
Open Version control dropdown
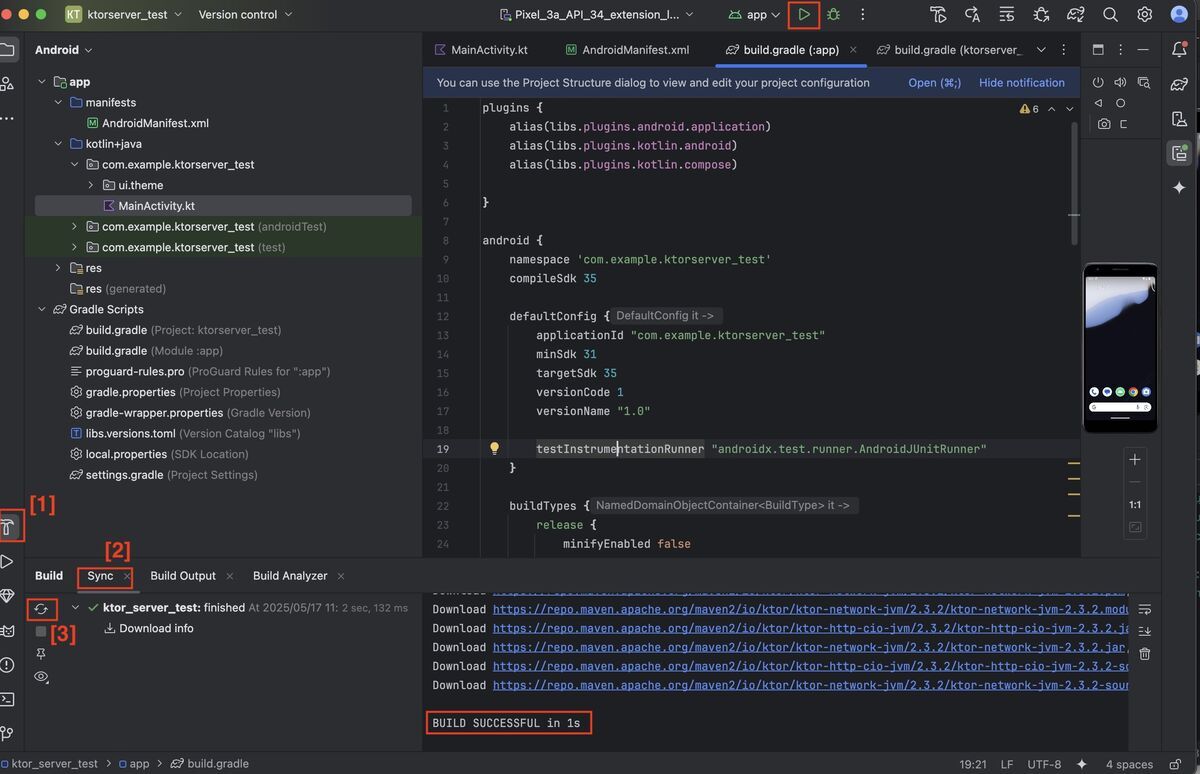click(x=246, y=15)
